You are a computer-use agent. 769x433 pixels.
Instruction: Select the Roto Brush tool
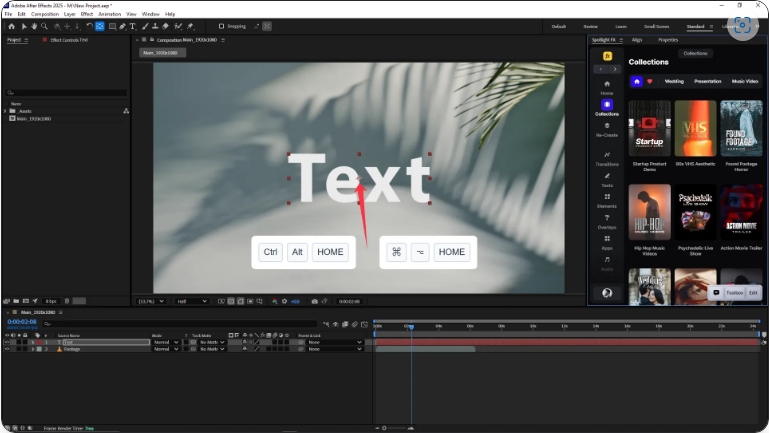tap(178, 26)
